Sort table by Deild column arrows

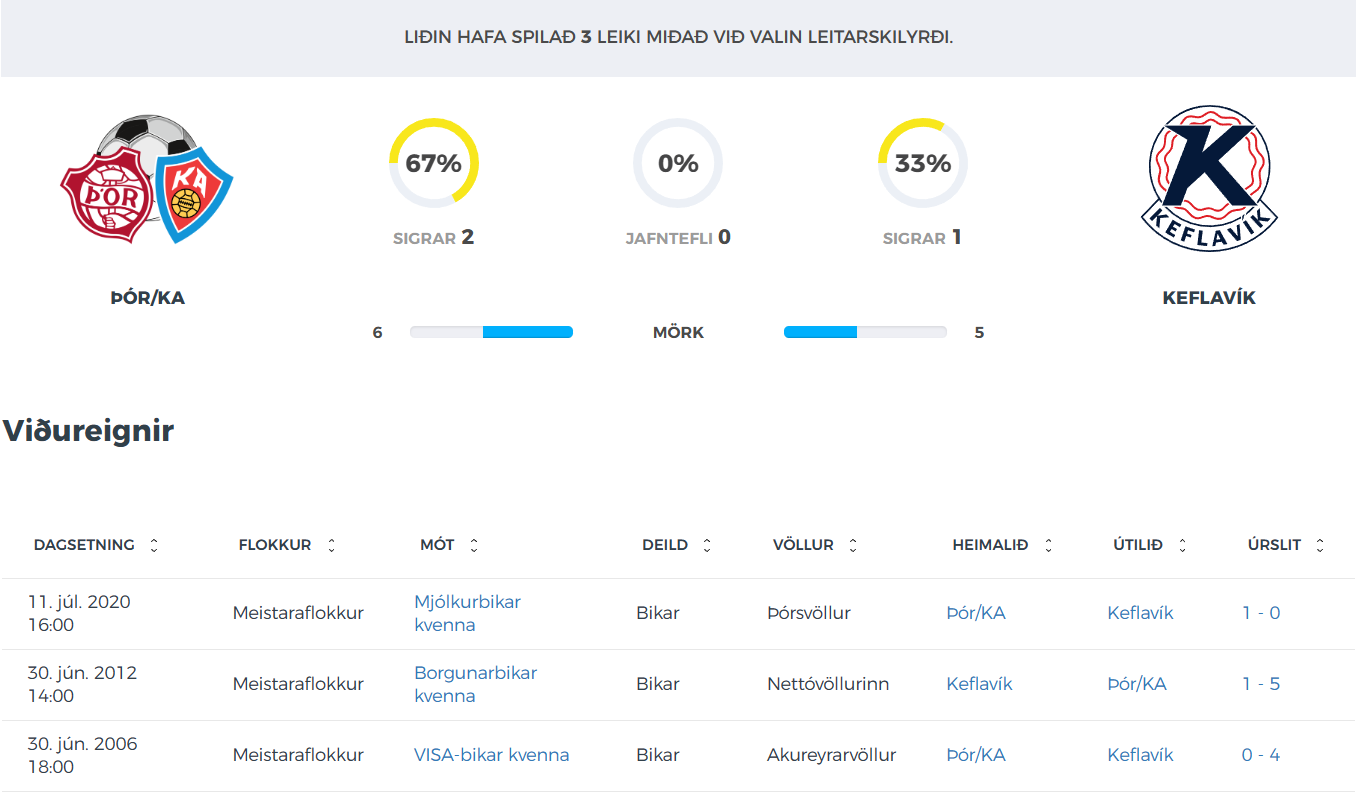[x=707, y=545]
